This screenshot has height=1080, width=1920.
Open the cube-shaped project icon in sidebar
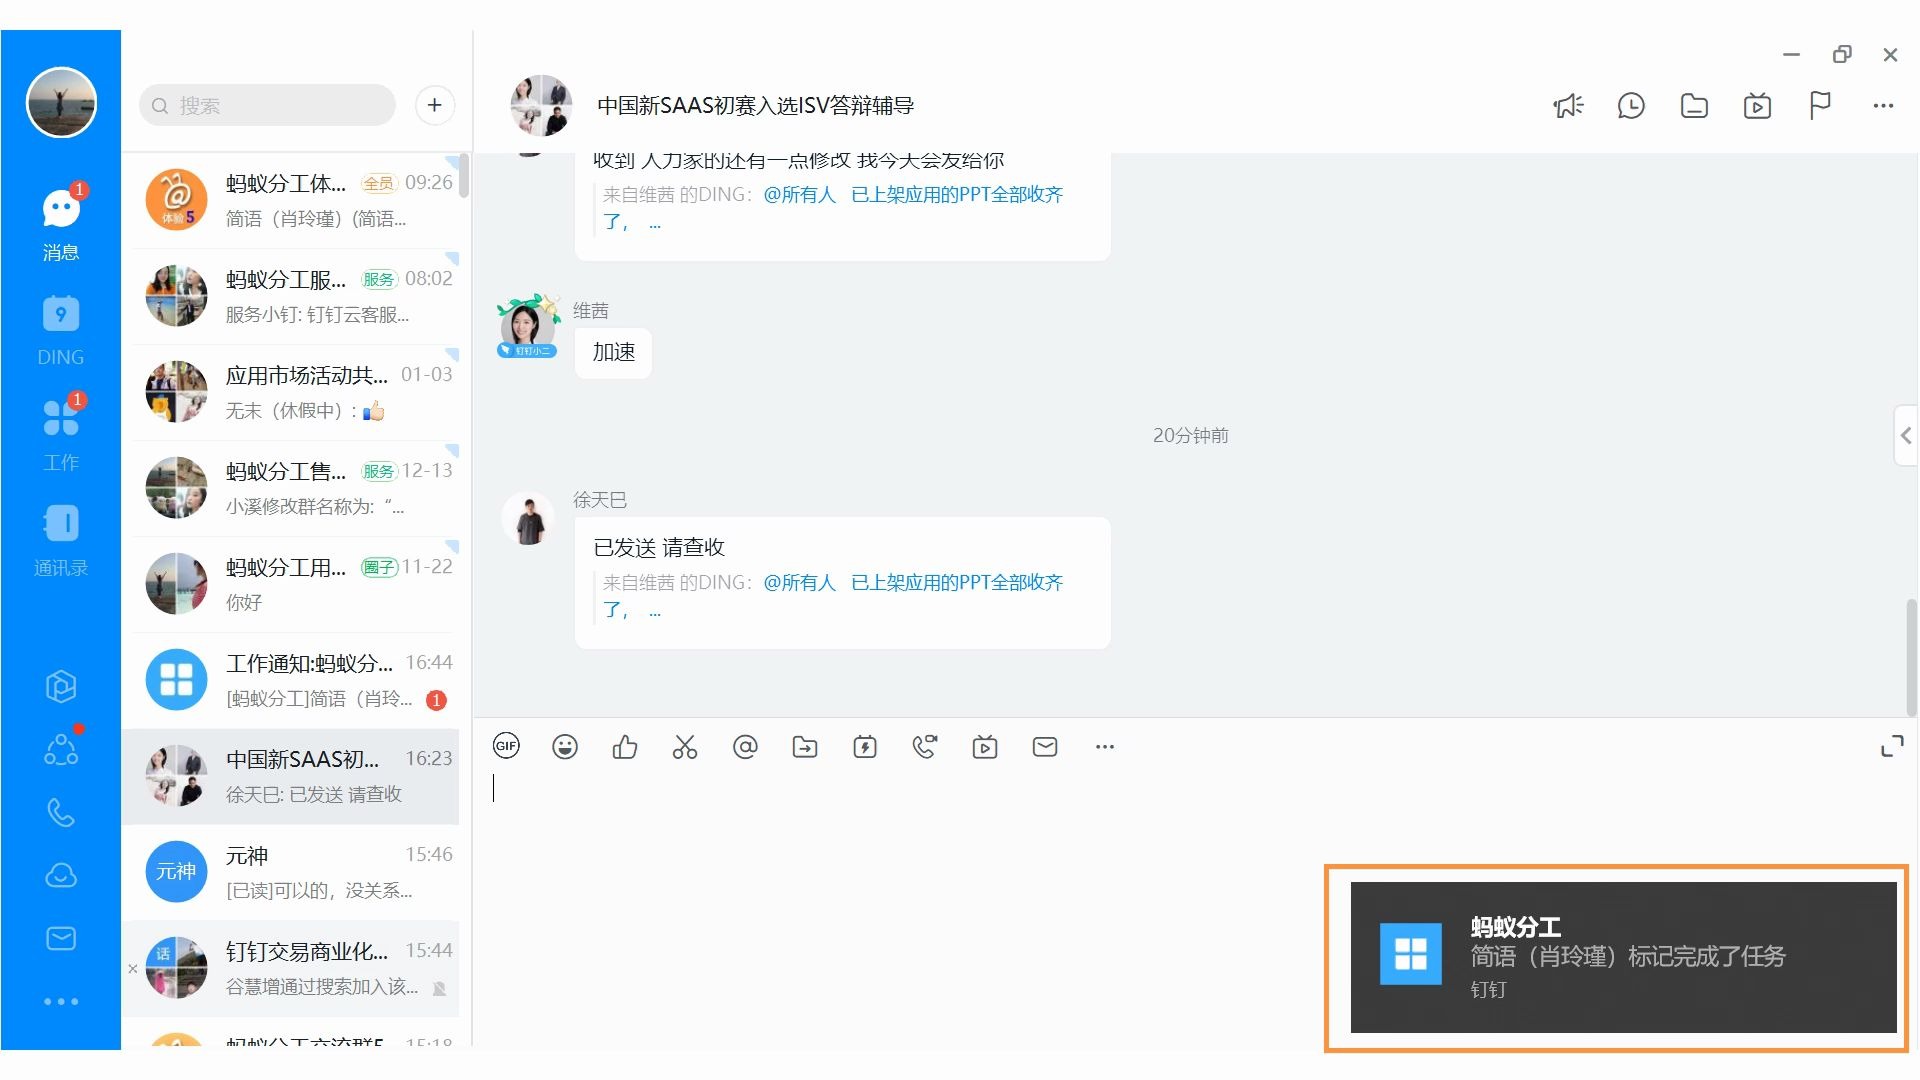pyautogui.click(x=61, y=686)
